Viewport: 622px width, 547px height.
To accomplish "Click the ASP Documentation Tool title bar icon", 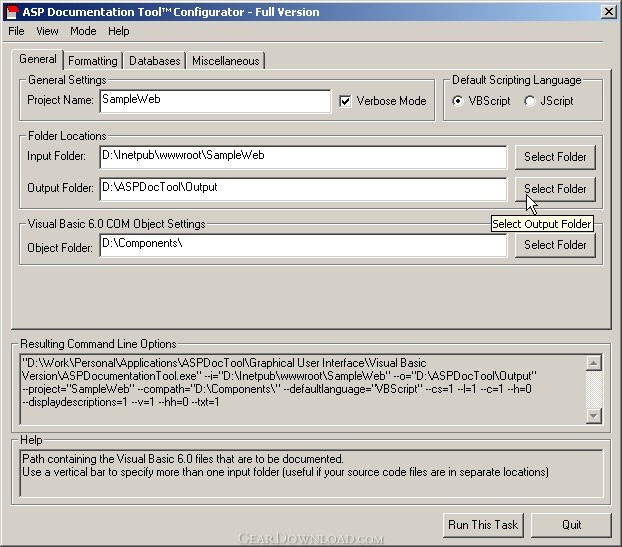I will tap(12, 12).
